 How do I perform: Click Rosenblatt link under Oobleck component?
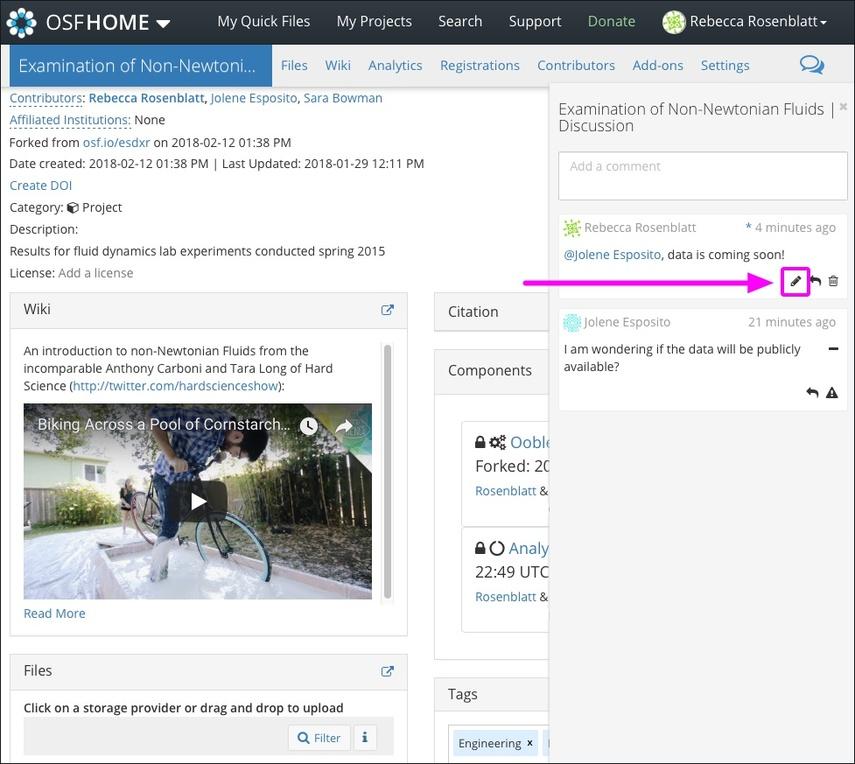505,491
